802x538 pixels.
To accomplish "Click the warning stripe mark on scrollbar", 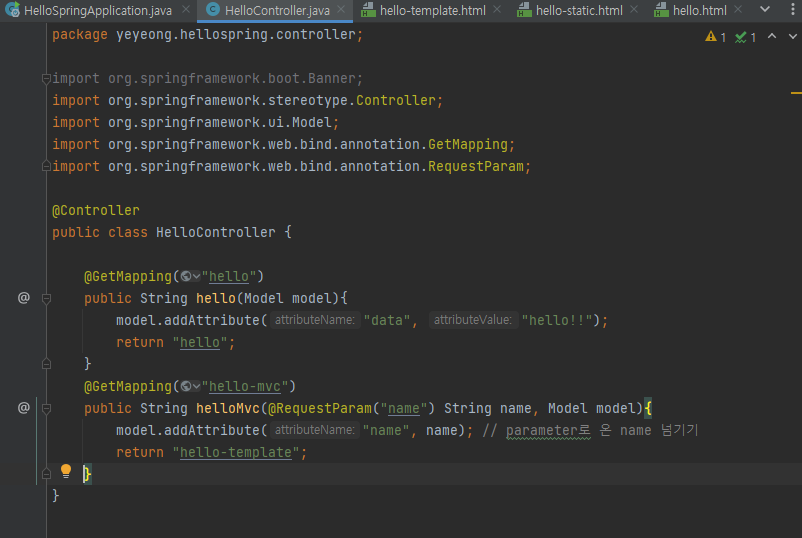I will pyautogui.click(x=796, y=93).
